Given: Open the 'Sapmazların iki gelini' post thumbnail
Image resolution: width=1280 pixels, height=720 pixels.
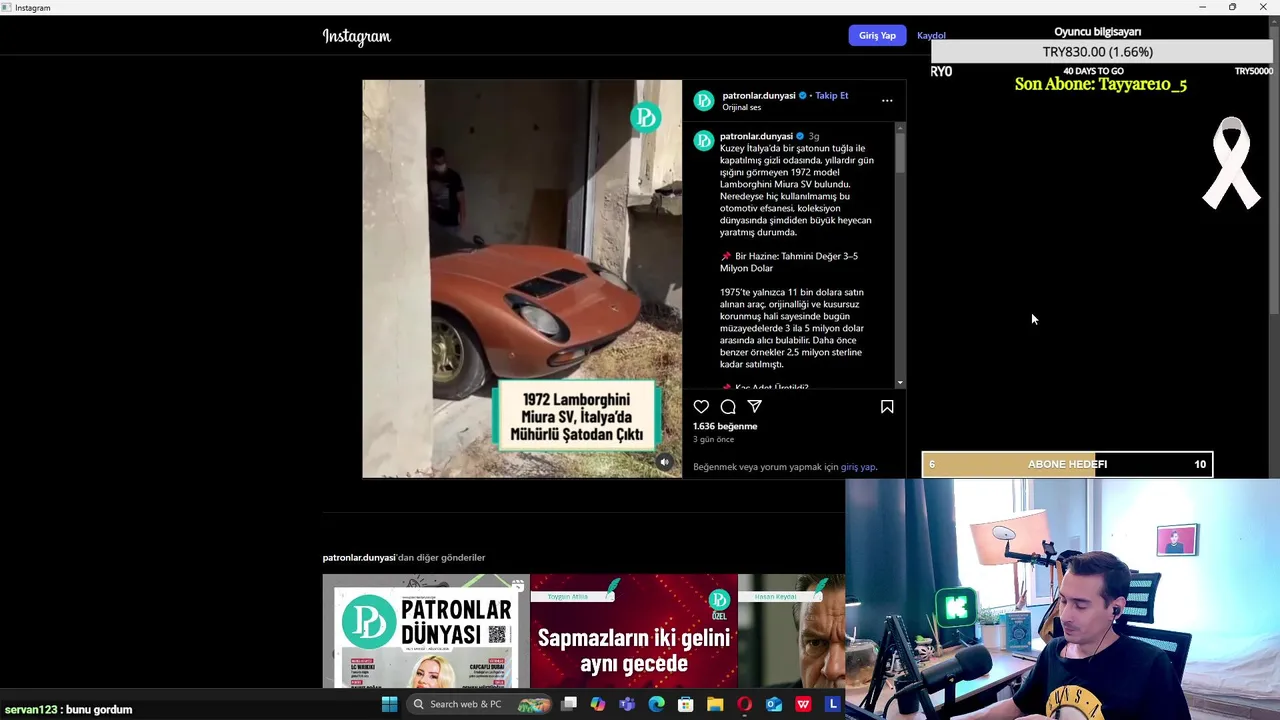Looking at the screenshot, I should (x=634, y=631).
